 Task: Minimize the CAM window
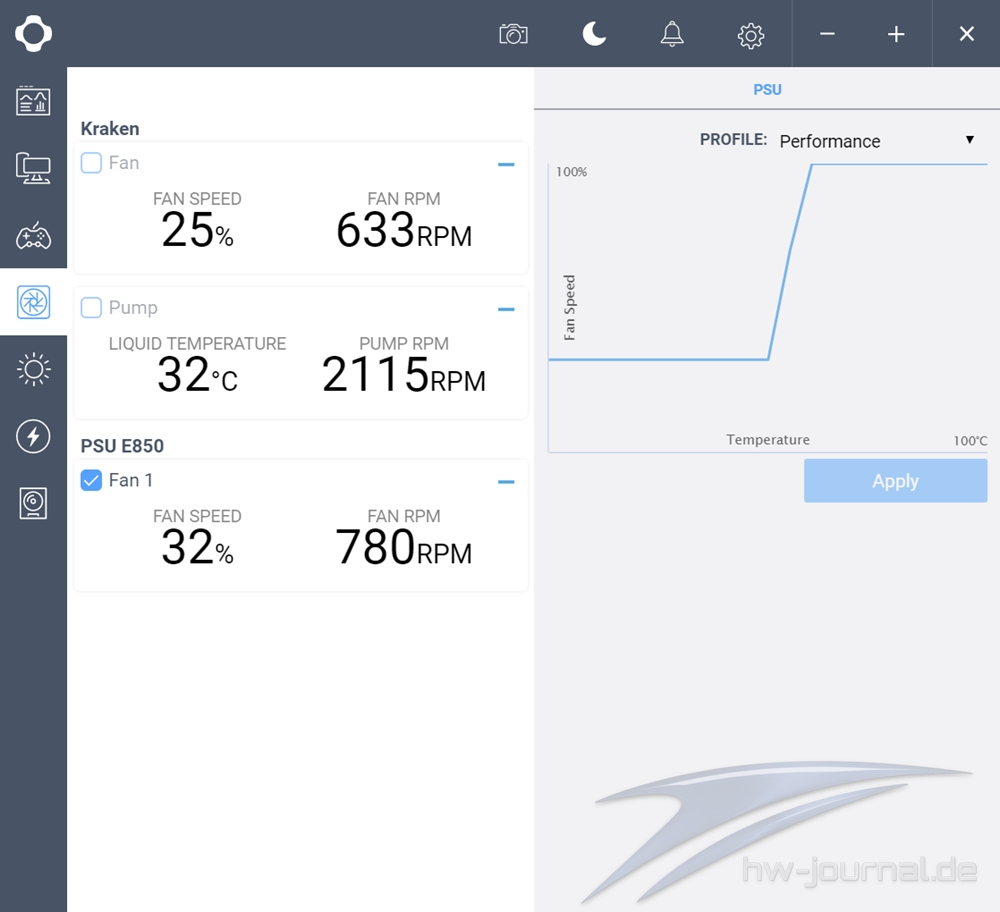tap(827, 34)
